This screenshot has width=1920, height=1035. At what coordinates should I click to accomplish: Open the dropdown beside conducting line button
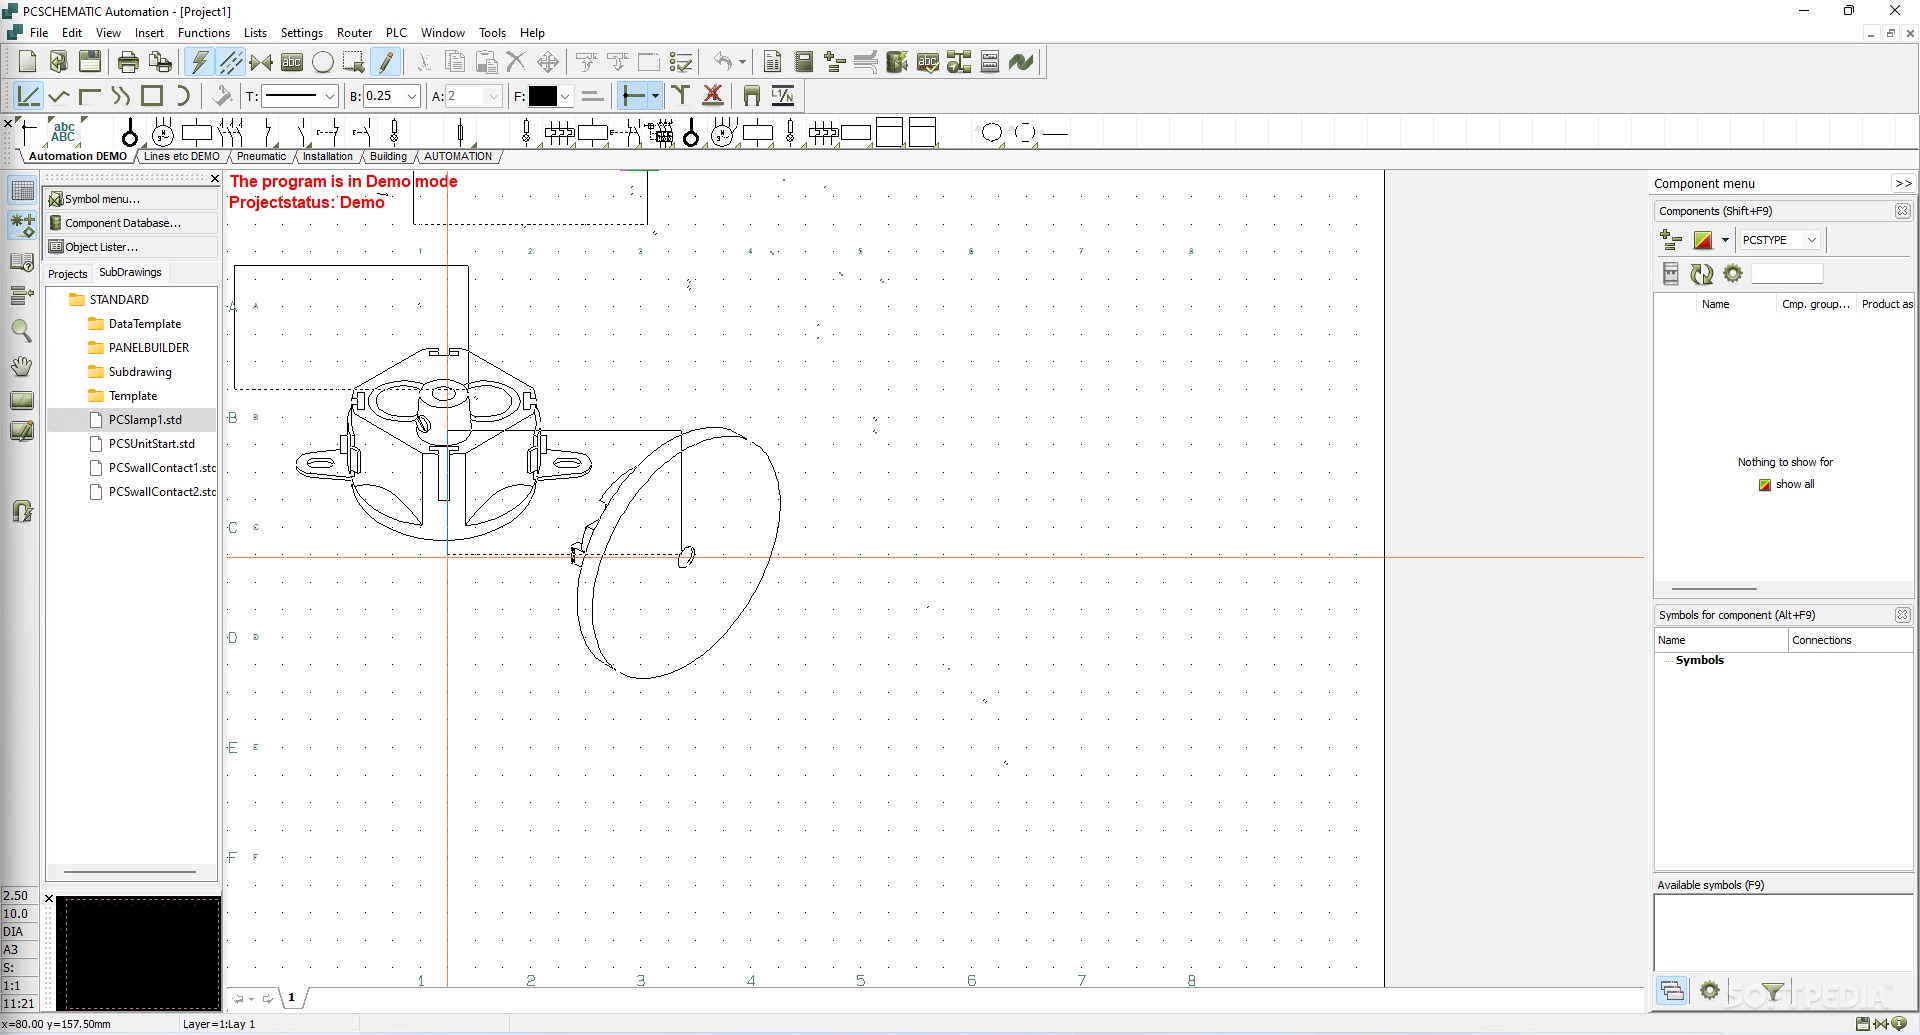pyautogui.click(x=655, y=96)
